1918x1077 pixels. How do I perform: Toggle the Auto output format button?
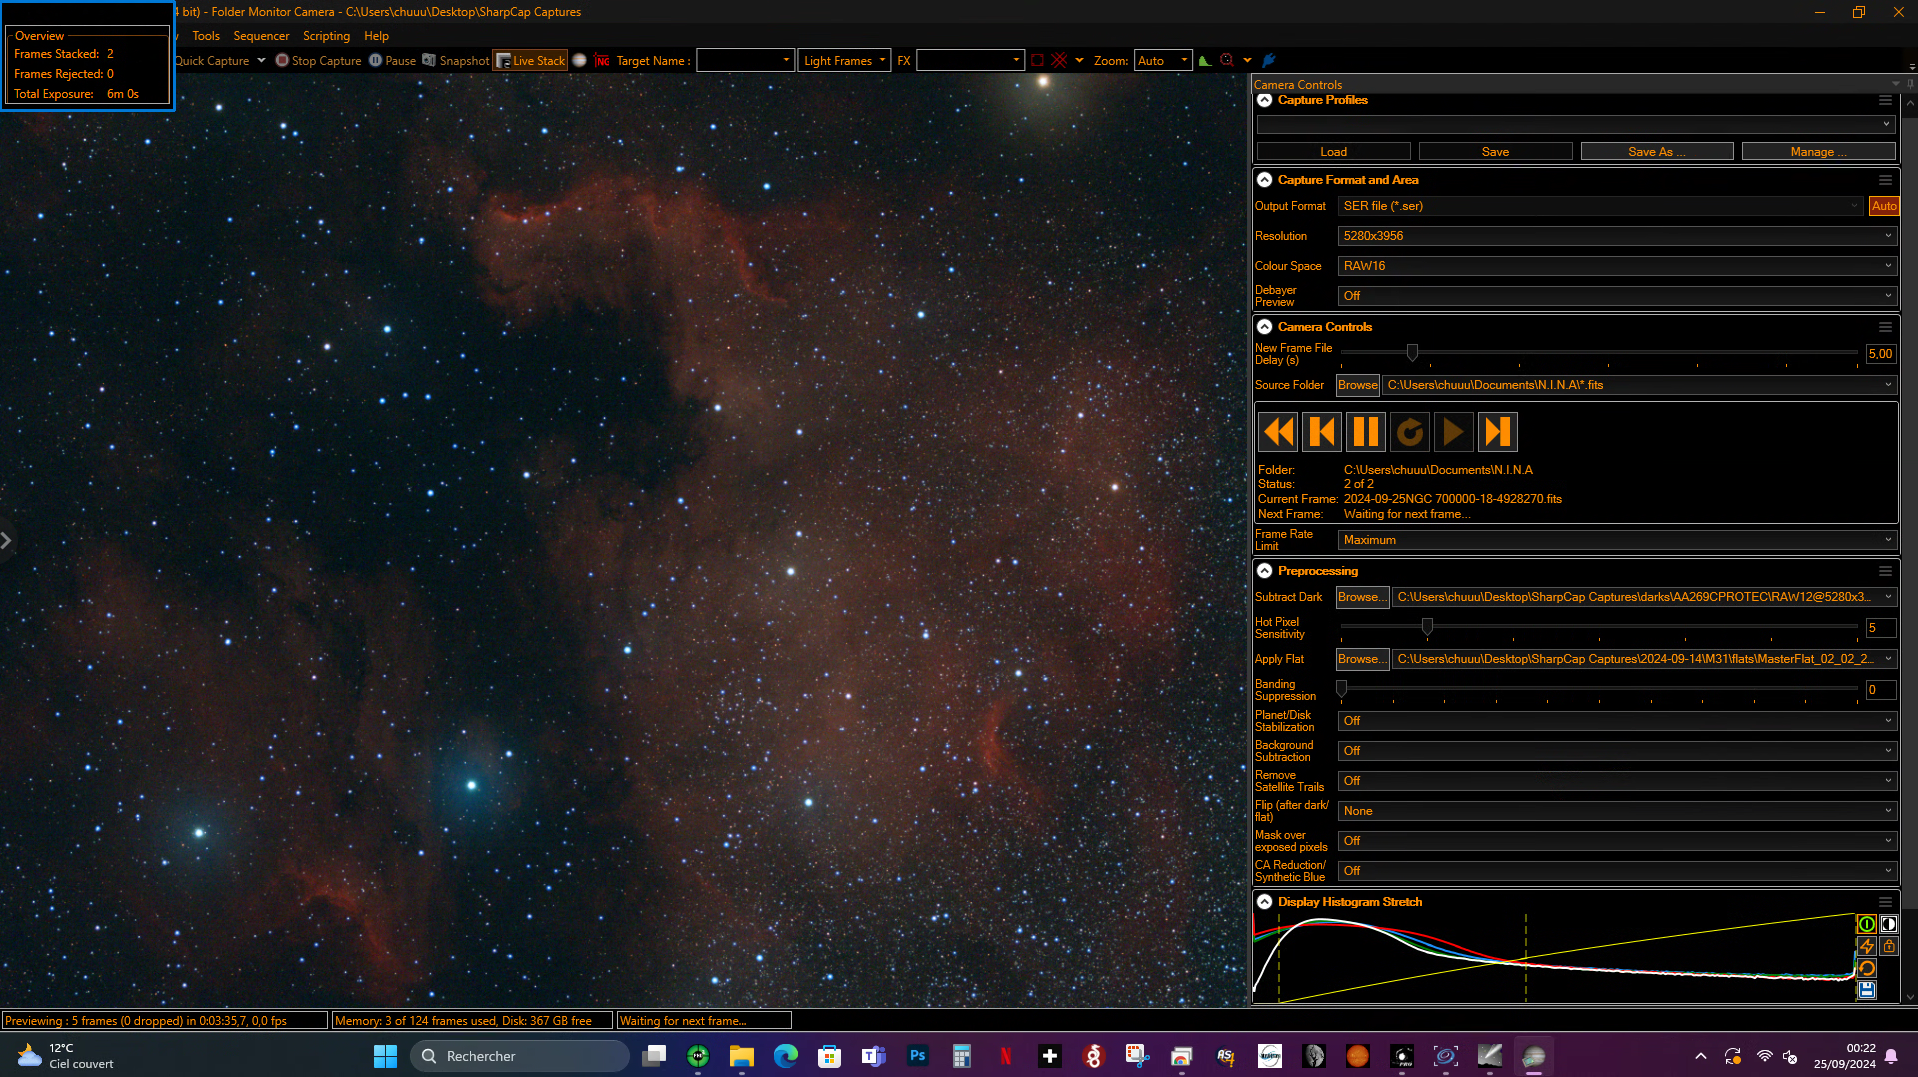(x=1884, y=206)
